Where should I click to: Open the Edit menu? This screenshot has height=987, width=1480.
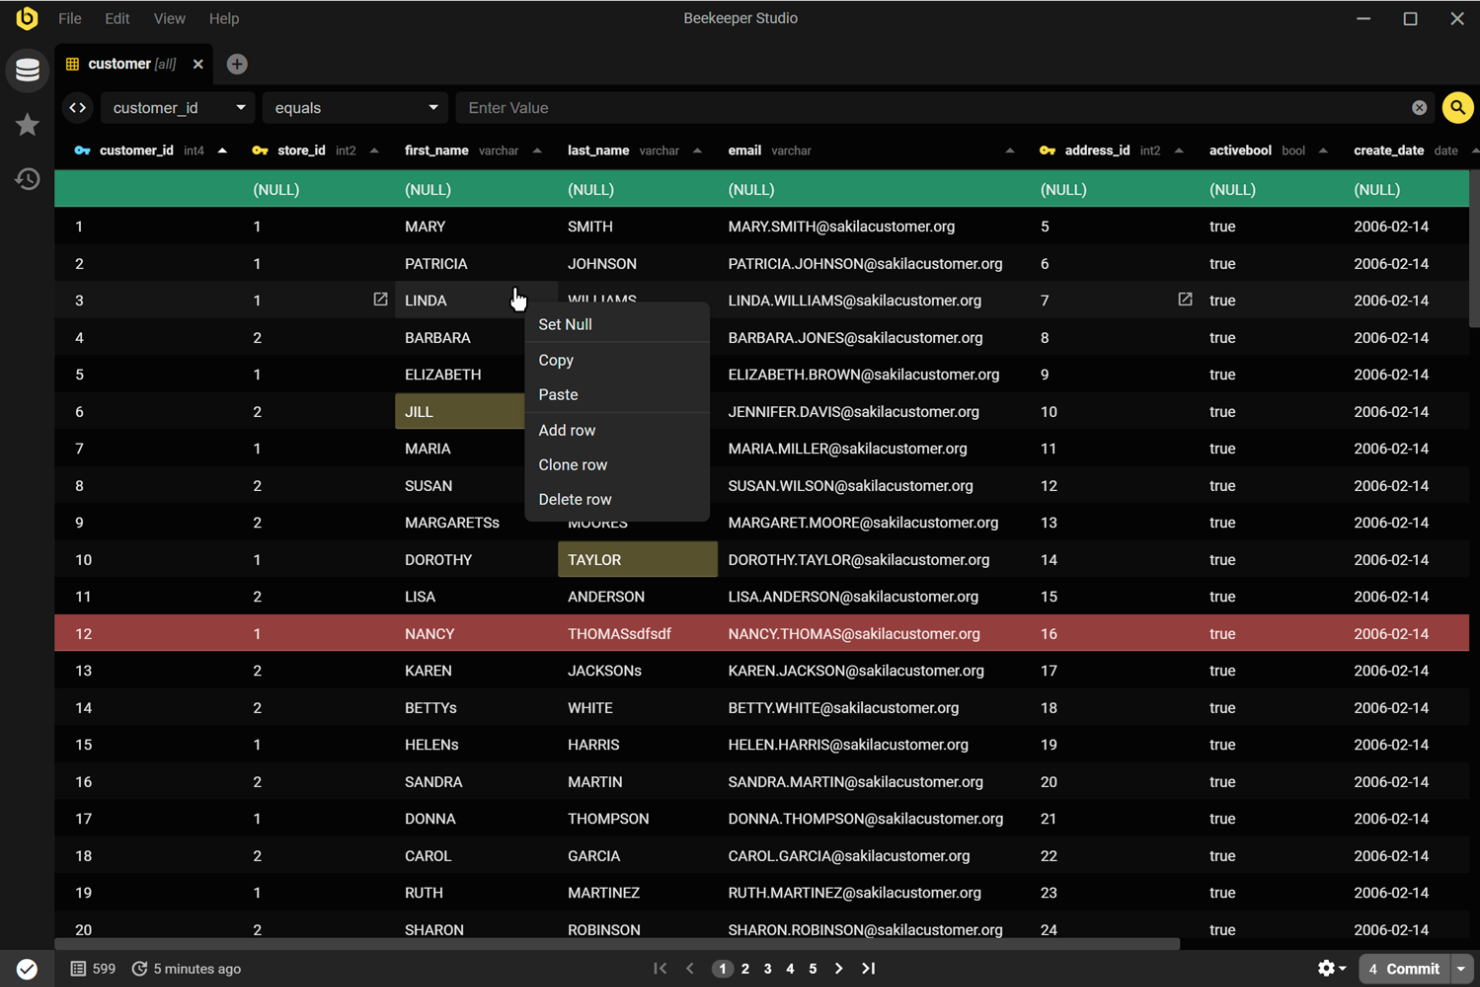point(117,18)
